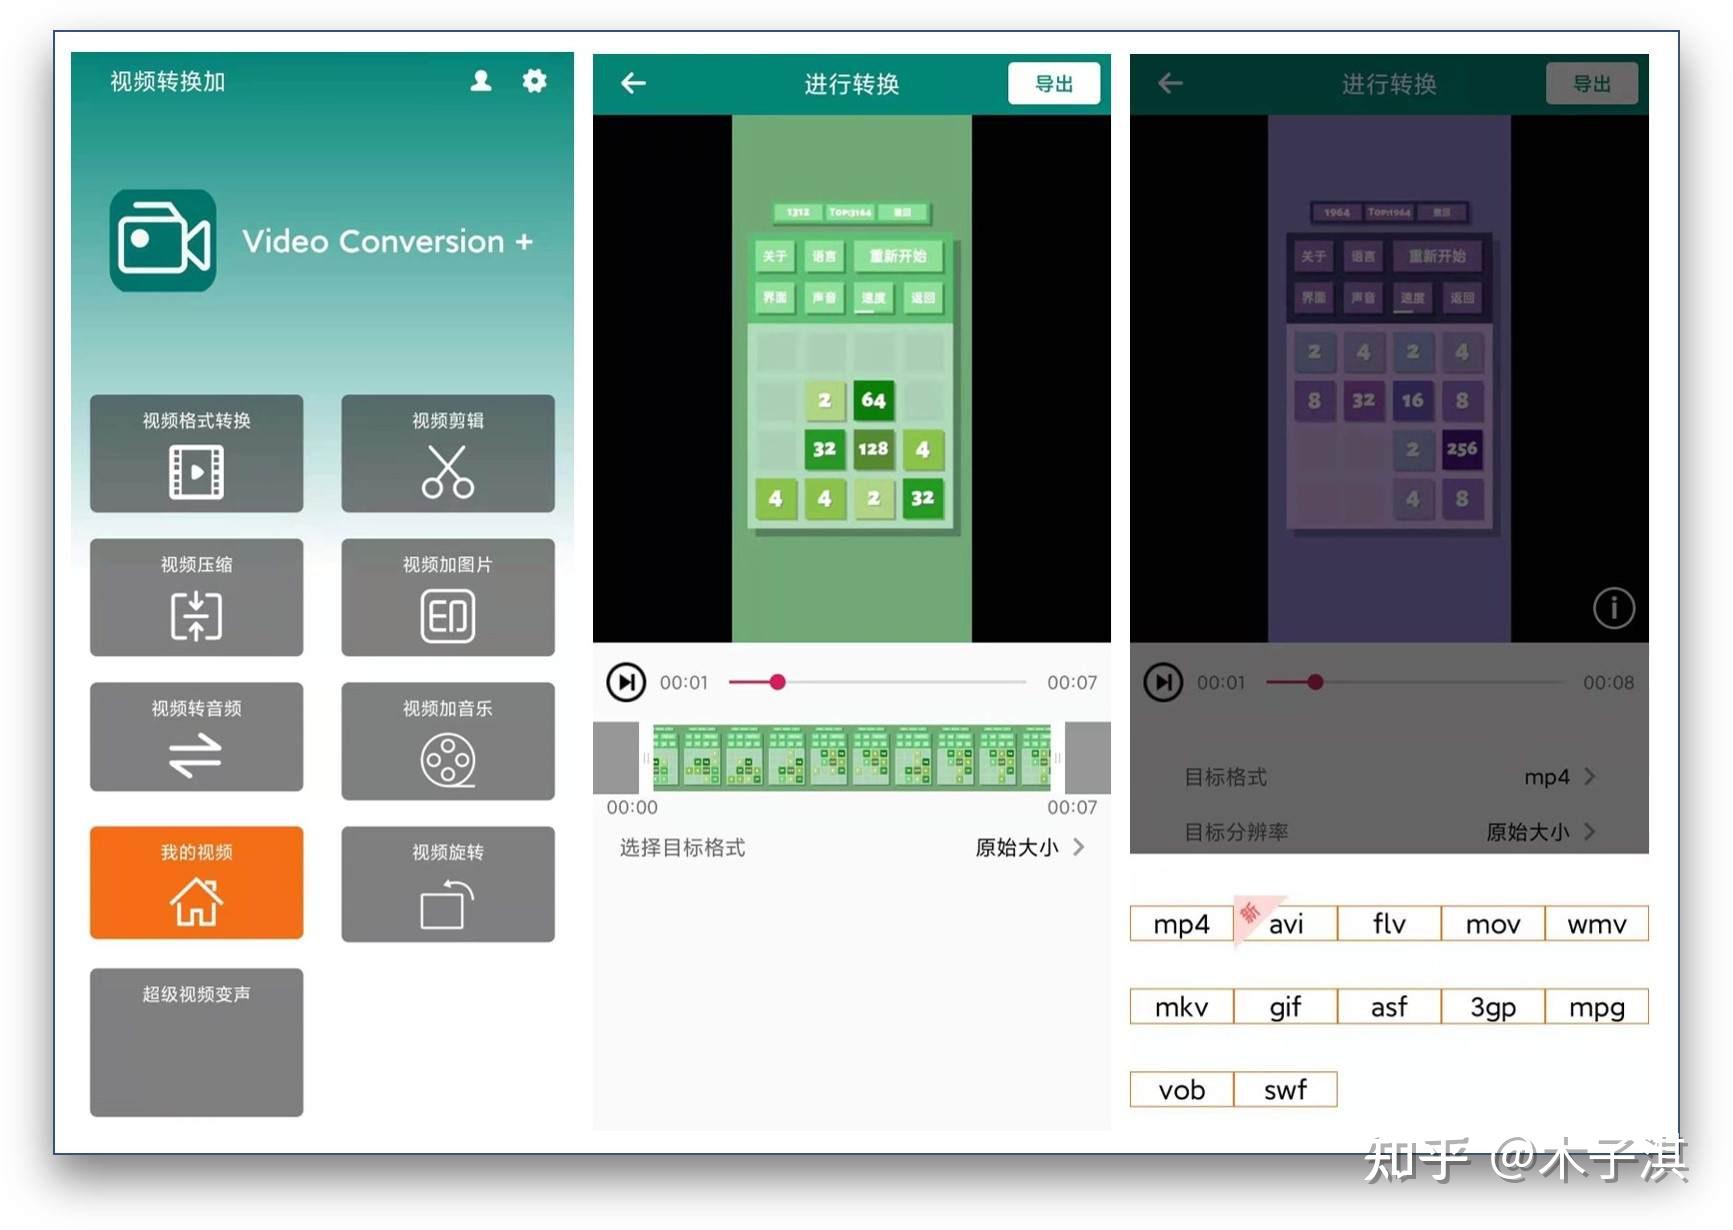This screenshot has width=1733, height=1230.
Task: Open the info icon on purple video
Action: coord(1613,608)
